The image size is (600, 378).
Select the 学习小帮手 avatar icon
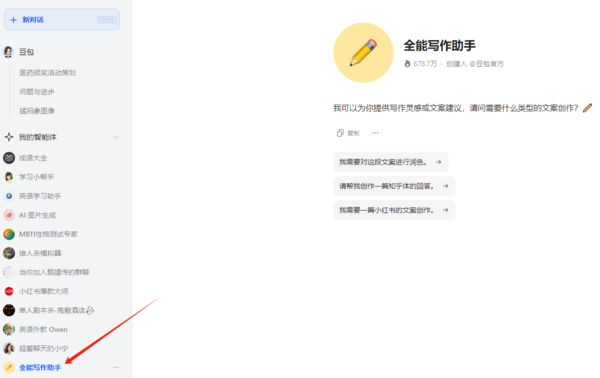(x=9, y=177)
